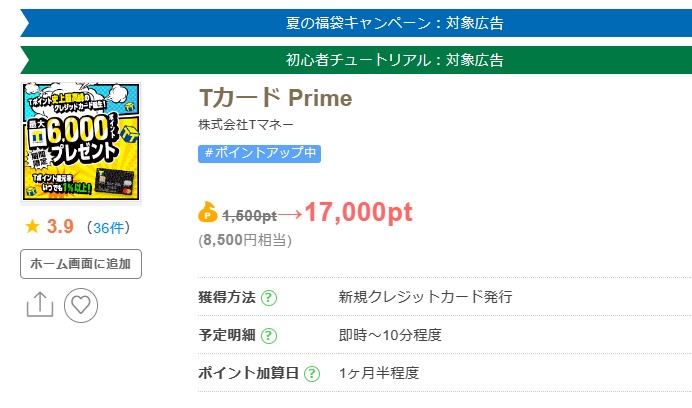Screen dimensions: 692x408
Task: Click the Tカード Prime title
Action: pos(276,98)
